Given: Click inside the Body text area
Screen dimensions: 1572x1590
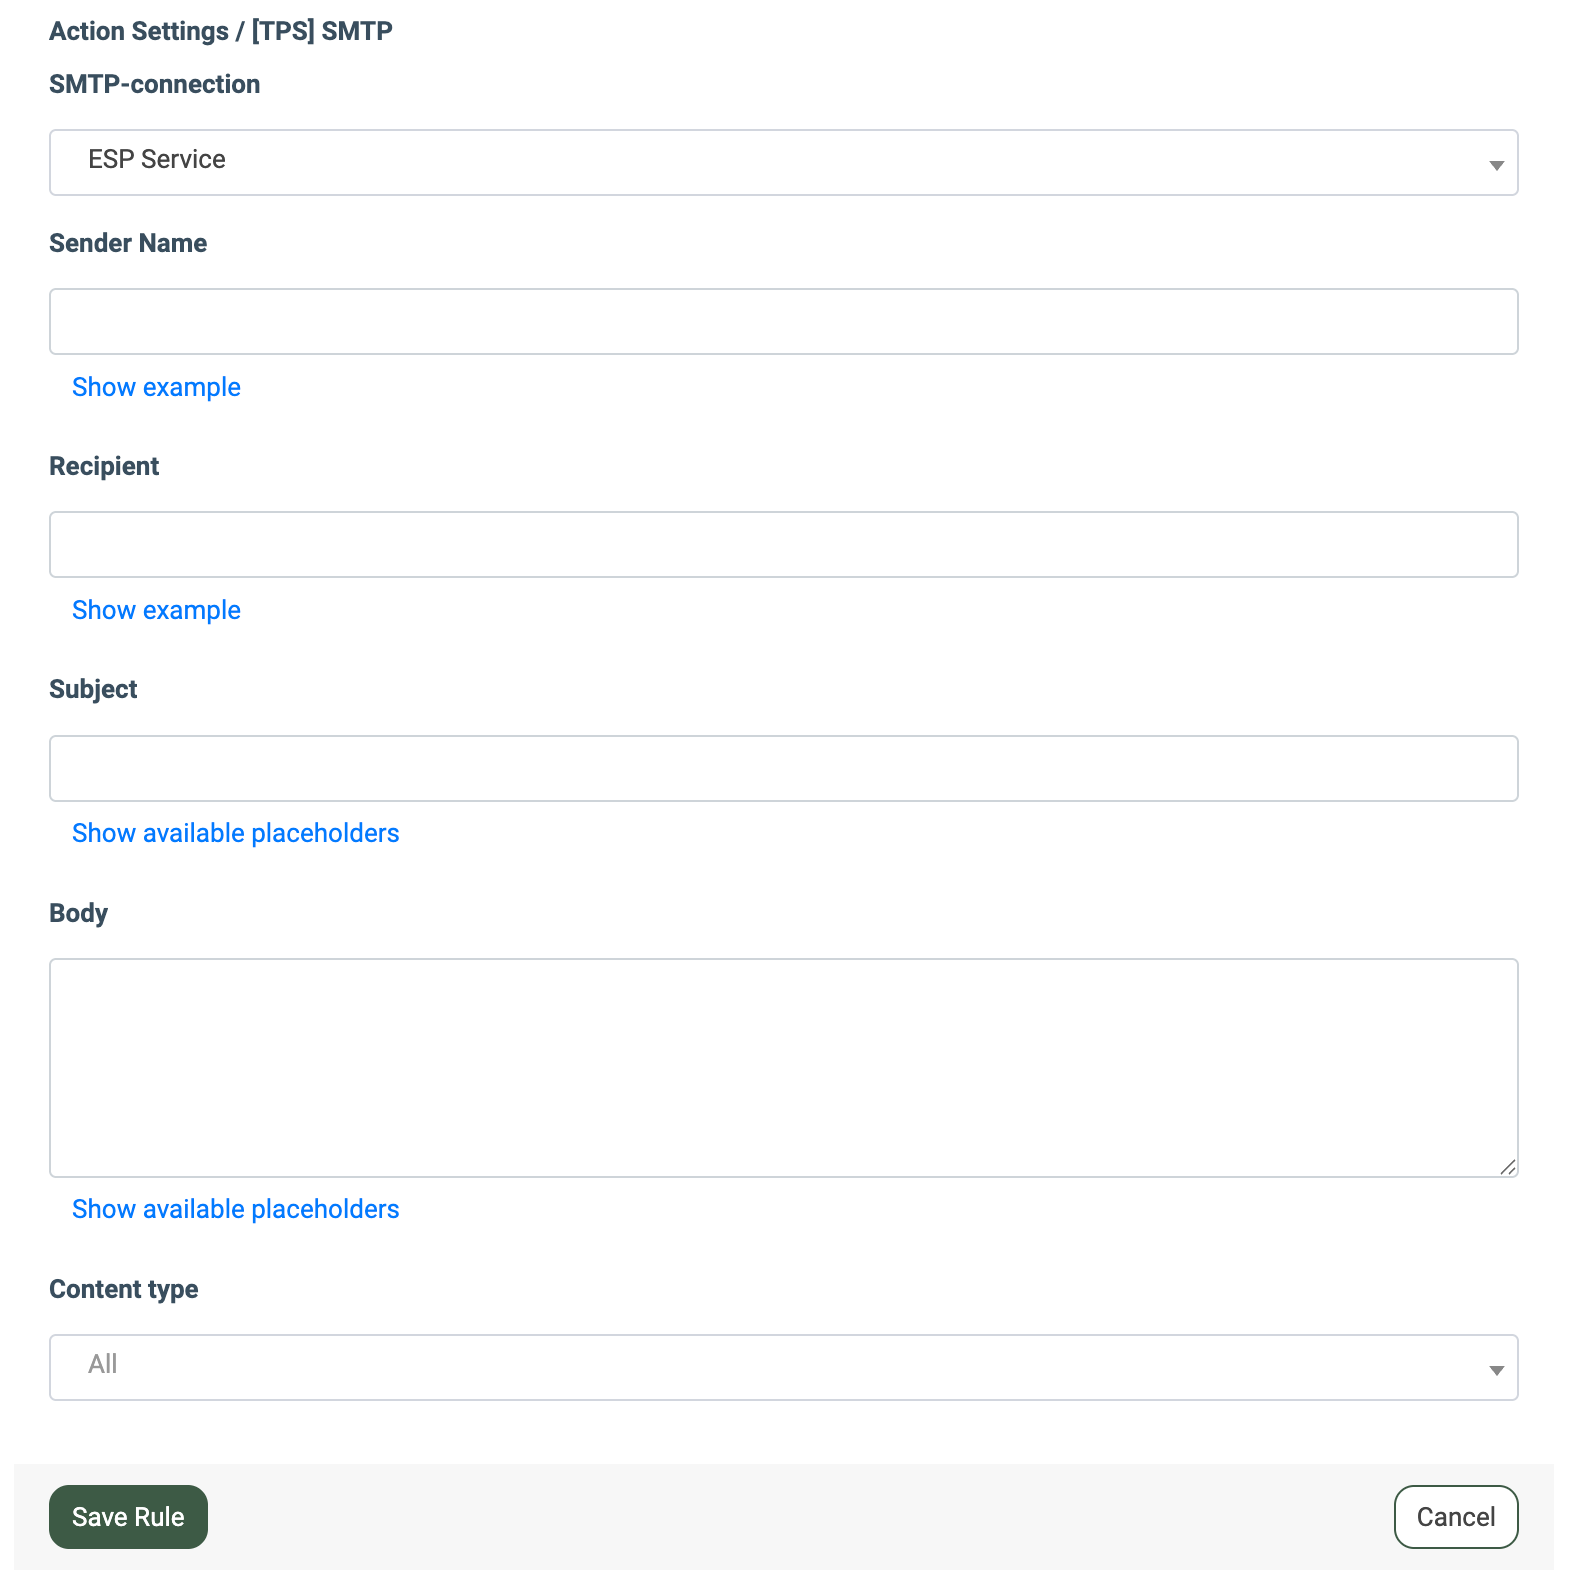Looking at the screenshot, I should pyautogui.click(x=783, y=1067).
